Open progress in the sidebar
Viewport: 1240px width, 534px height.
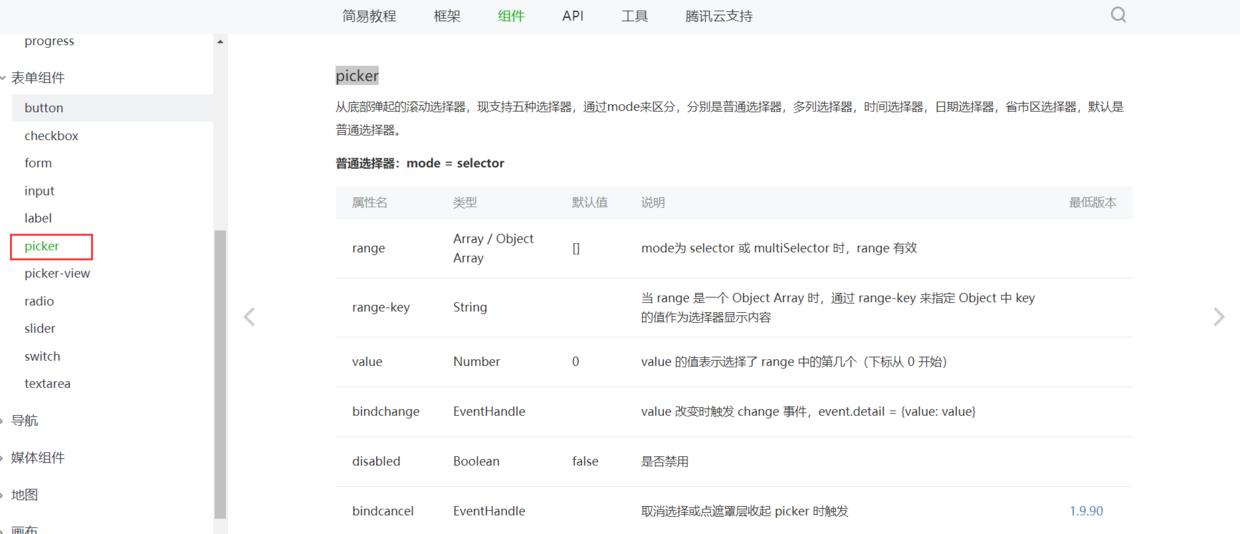click(49, 41)
